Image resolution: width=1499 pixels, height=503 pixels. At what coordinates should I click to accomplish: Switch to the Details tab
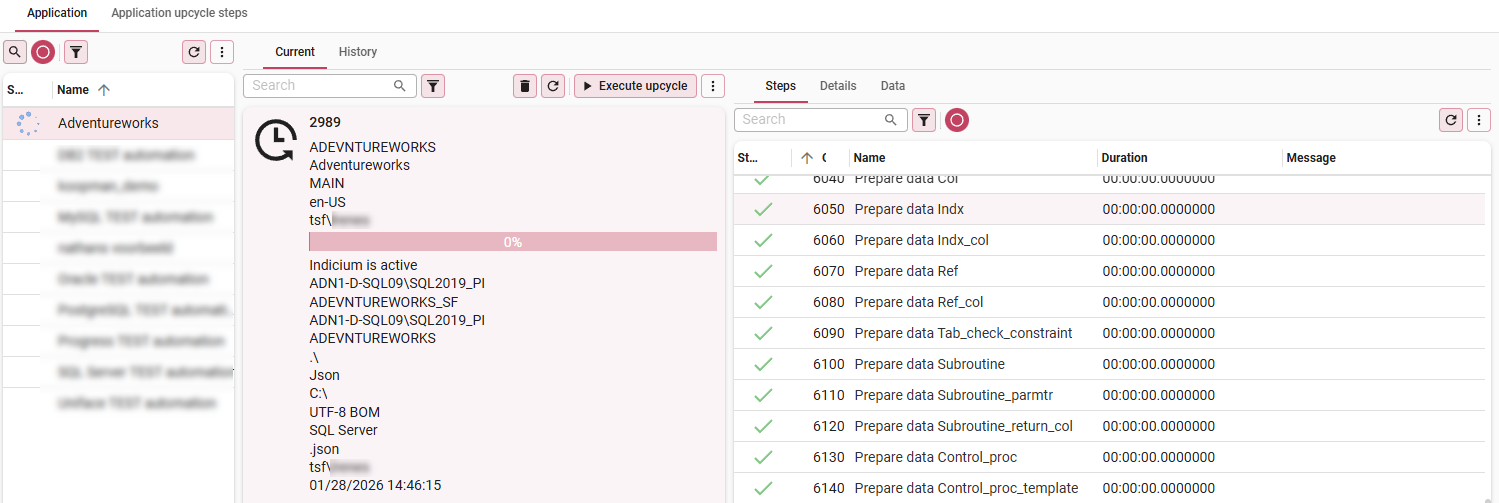tap(838, 86)
